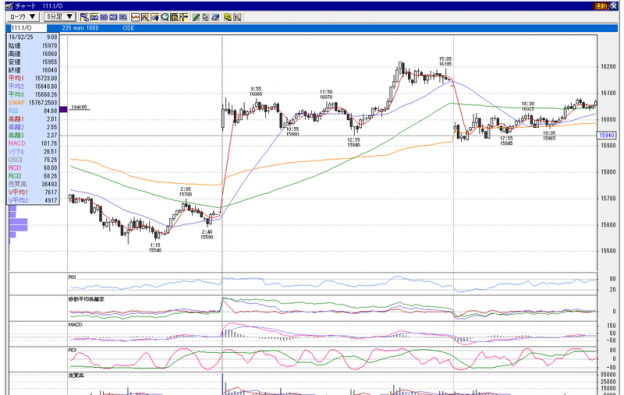Click the MACD row in data panel
The height and width of the screenshot is (395, 624).
33,143
